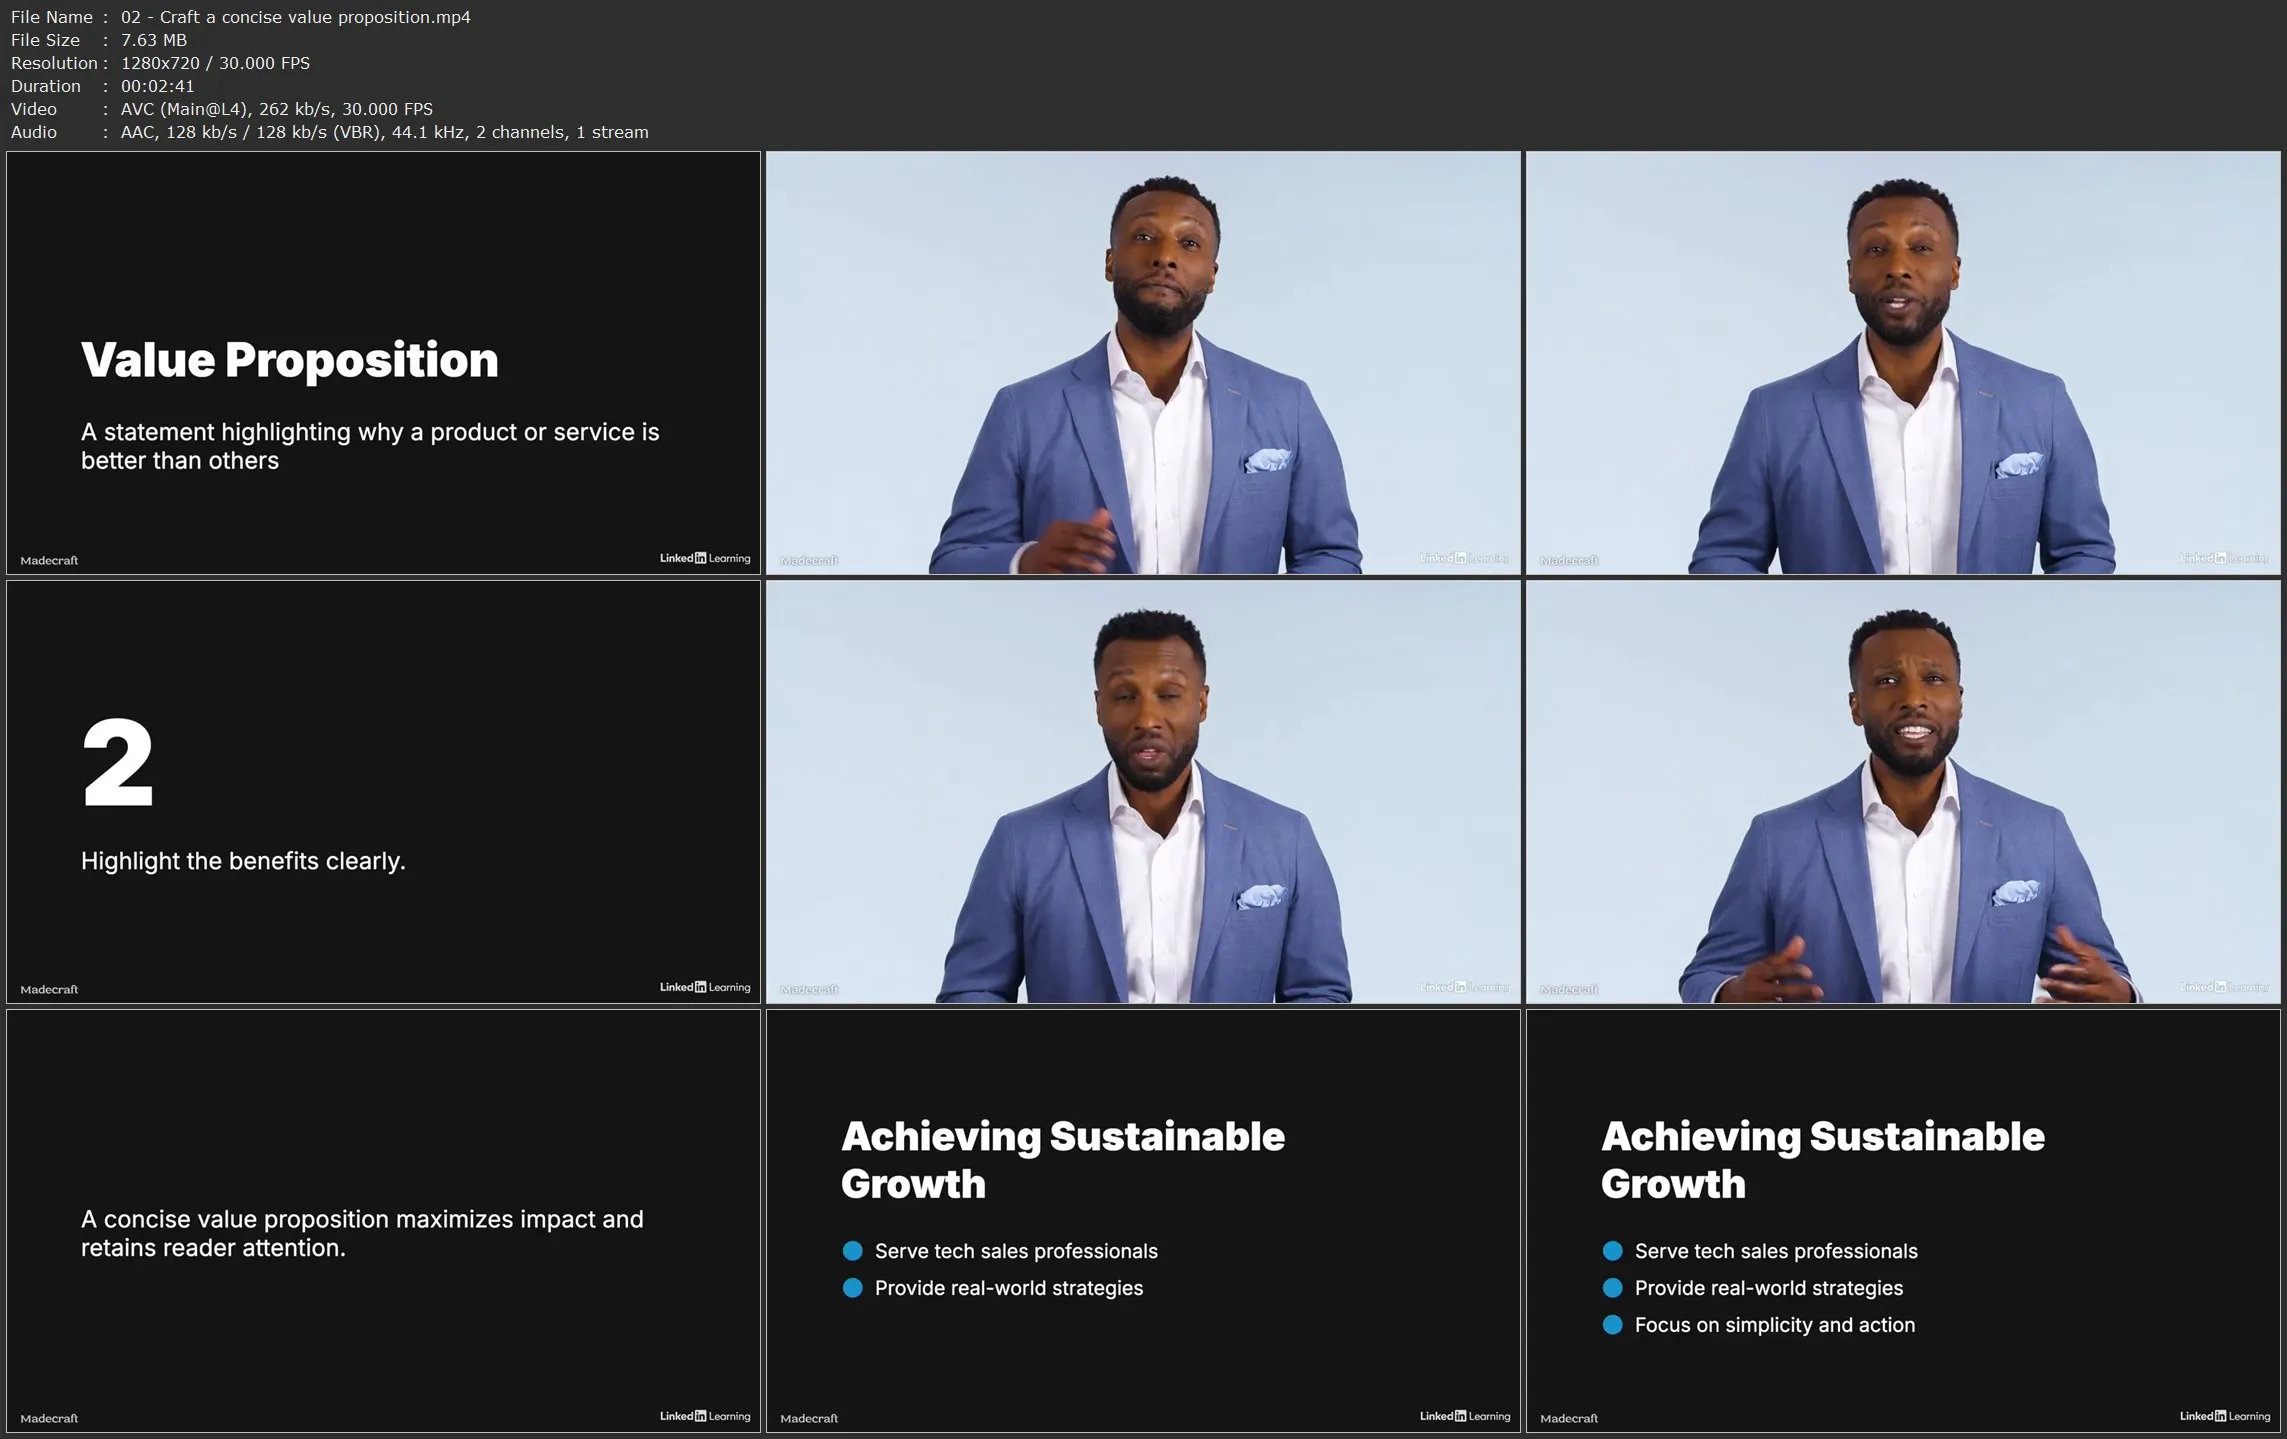Open the Highlight the benefits clearly slide thumbnail

pyautogui.click(x=383, y=792)
